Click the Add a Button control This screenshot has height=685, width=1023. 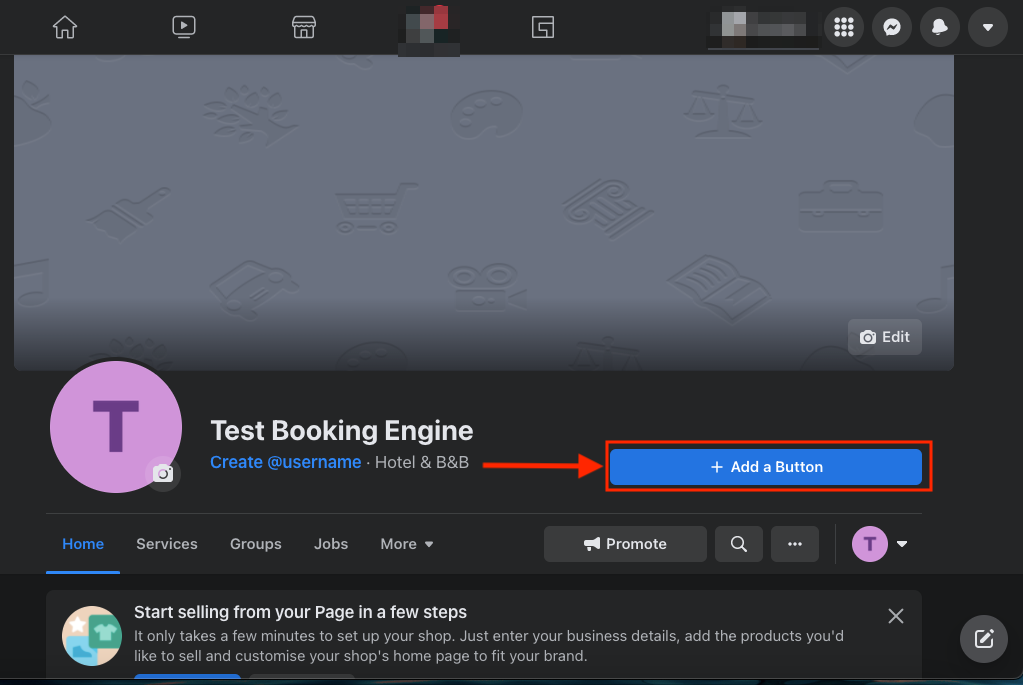[766, 466]
